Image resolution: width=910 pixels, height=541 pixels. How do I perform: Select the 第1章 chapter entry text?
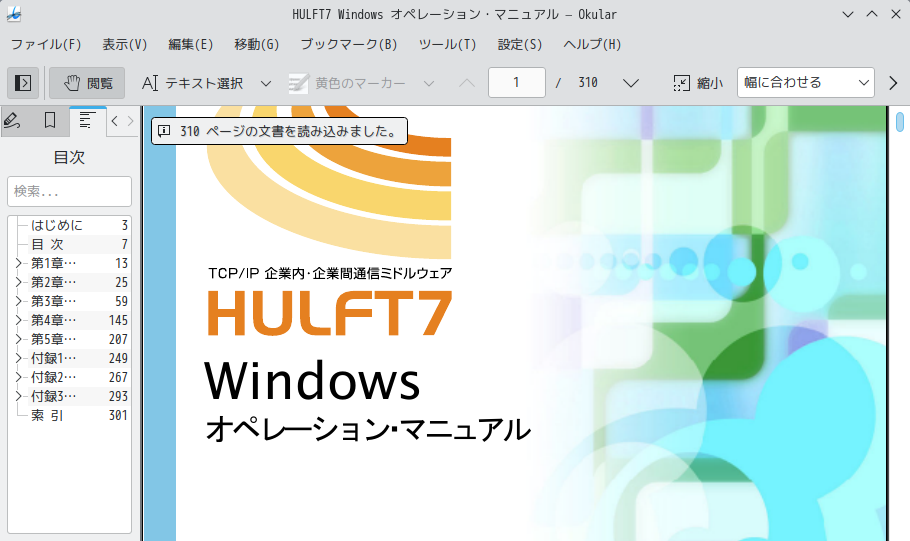53,263
